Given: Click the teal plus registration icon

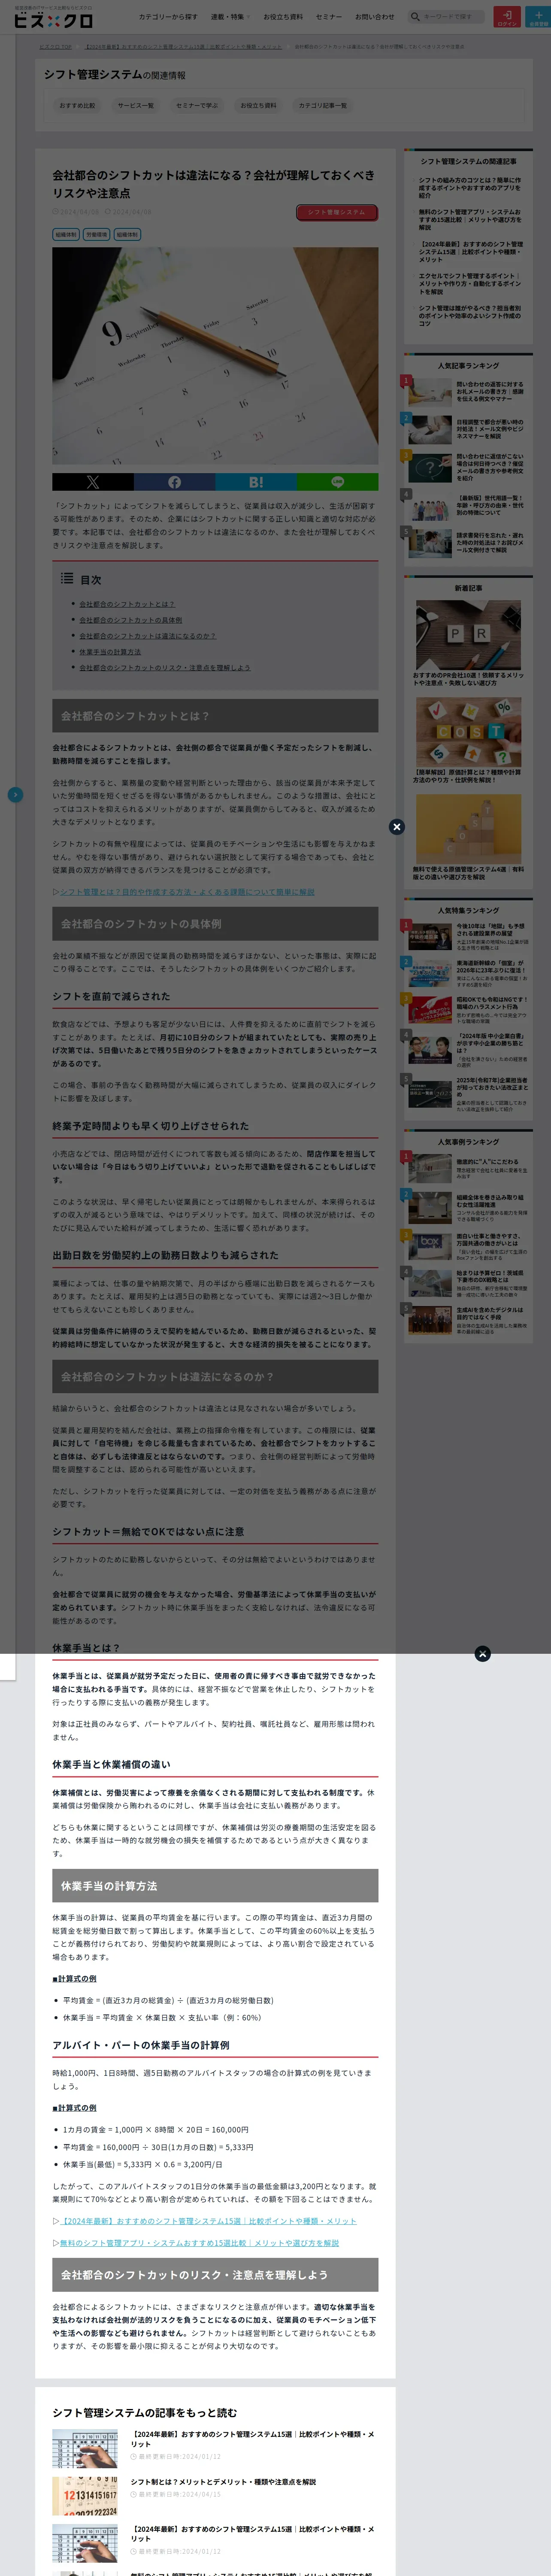Looking at the screenshot, I should click(538, 17).
